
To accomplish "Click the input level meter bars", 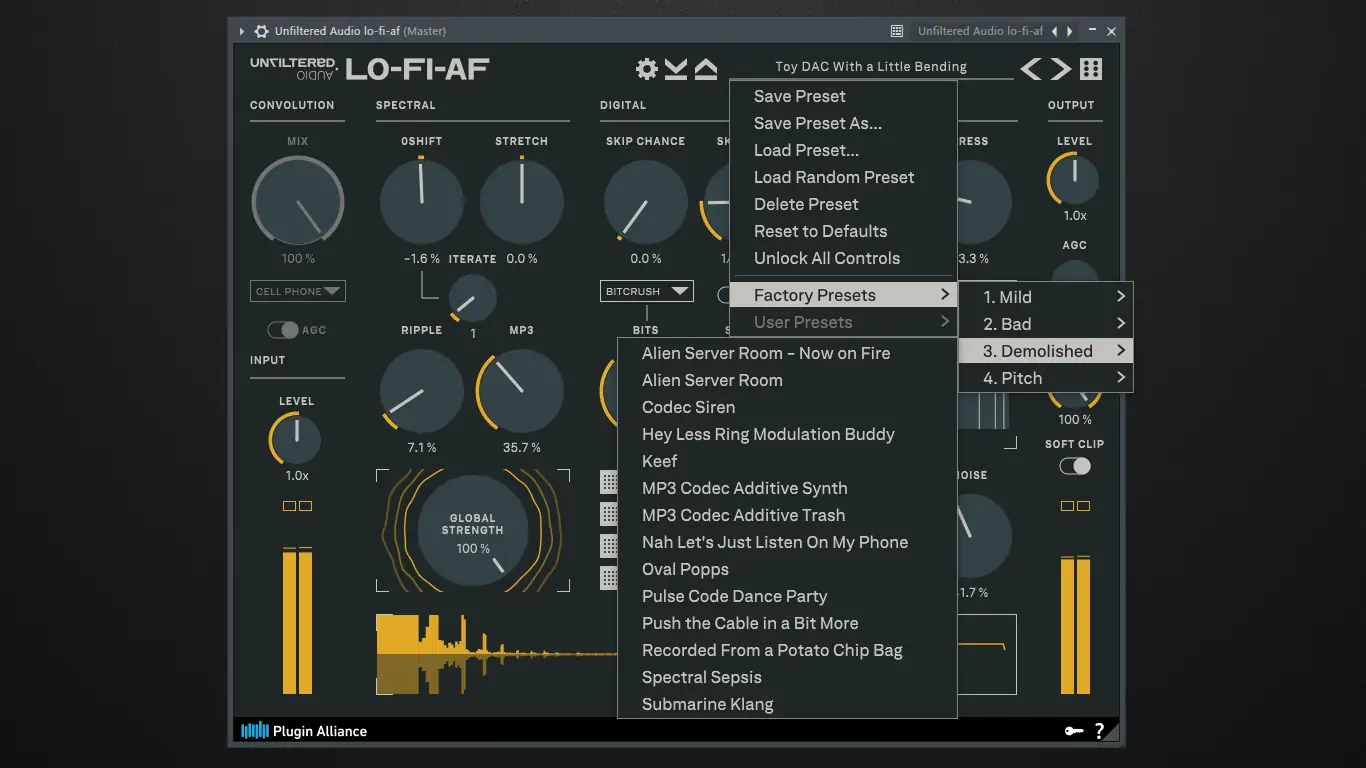I will [297, 620].
